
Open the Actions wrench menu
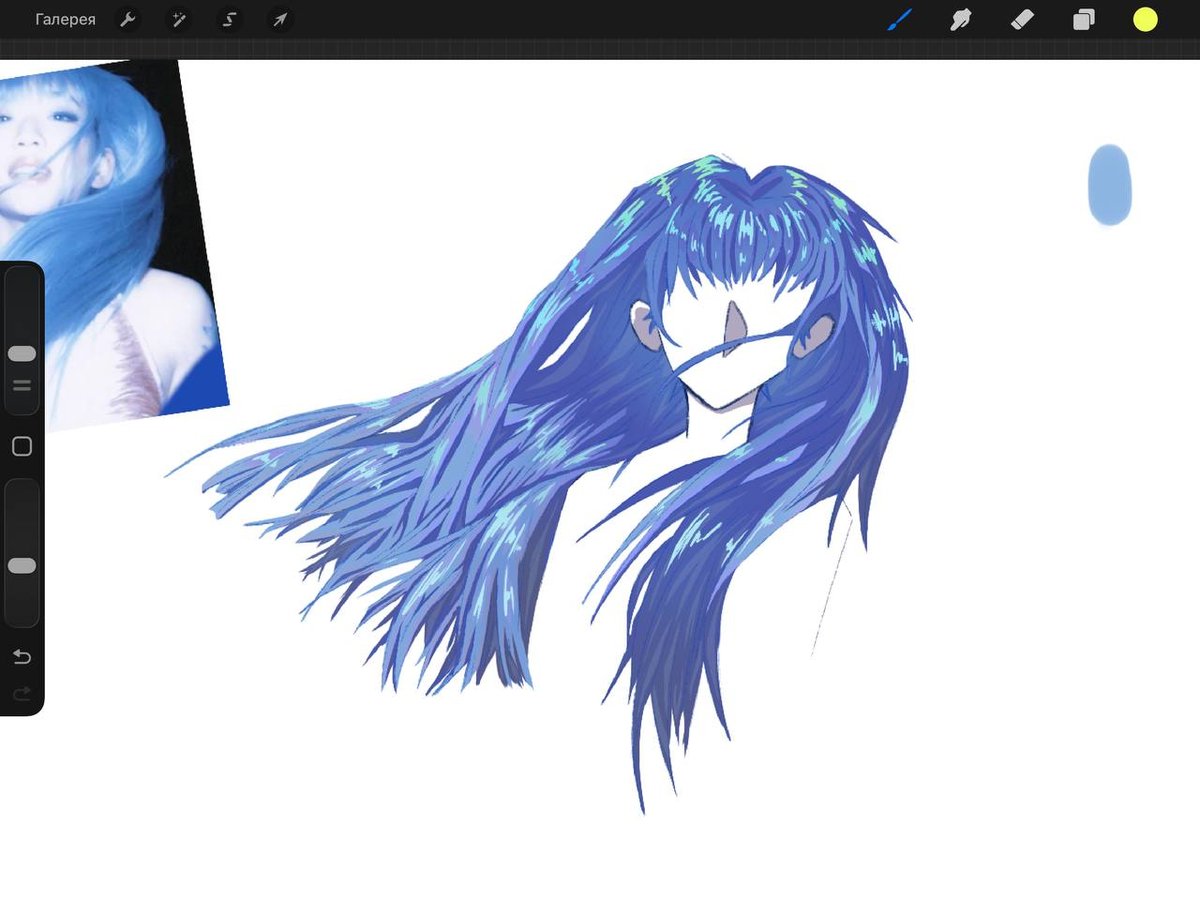click(x=127, y=19)
